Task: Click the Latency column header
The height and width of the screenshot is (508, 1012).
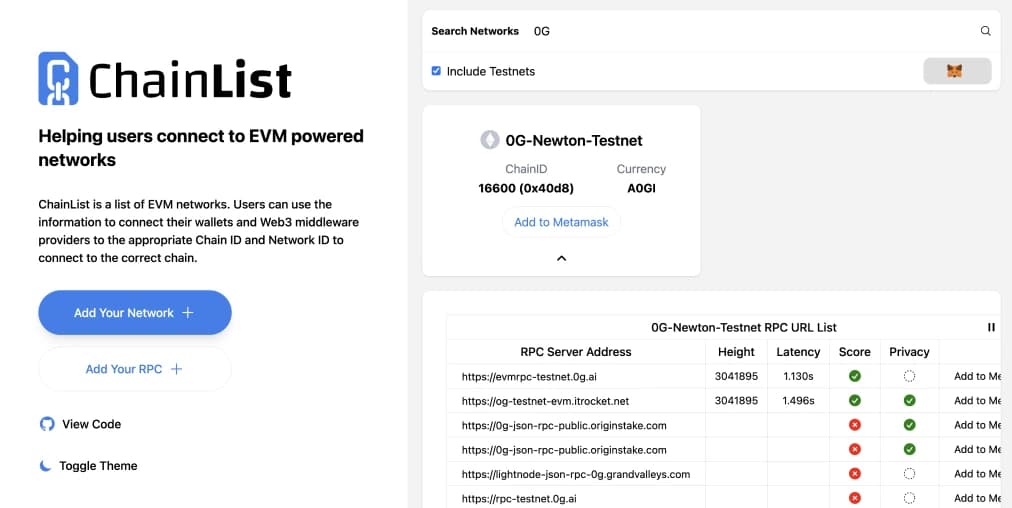Action: (798, 352)
